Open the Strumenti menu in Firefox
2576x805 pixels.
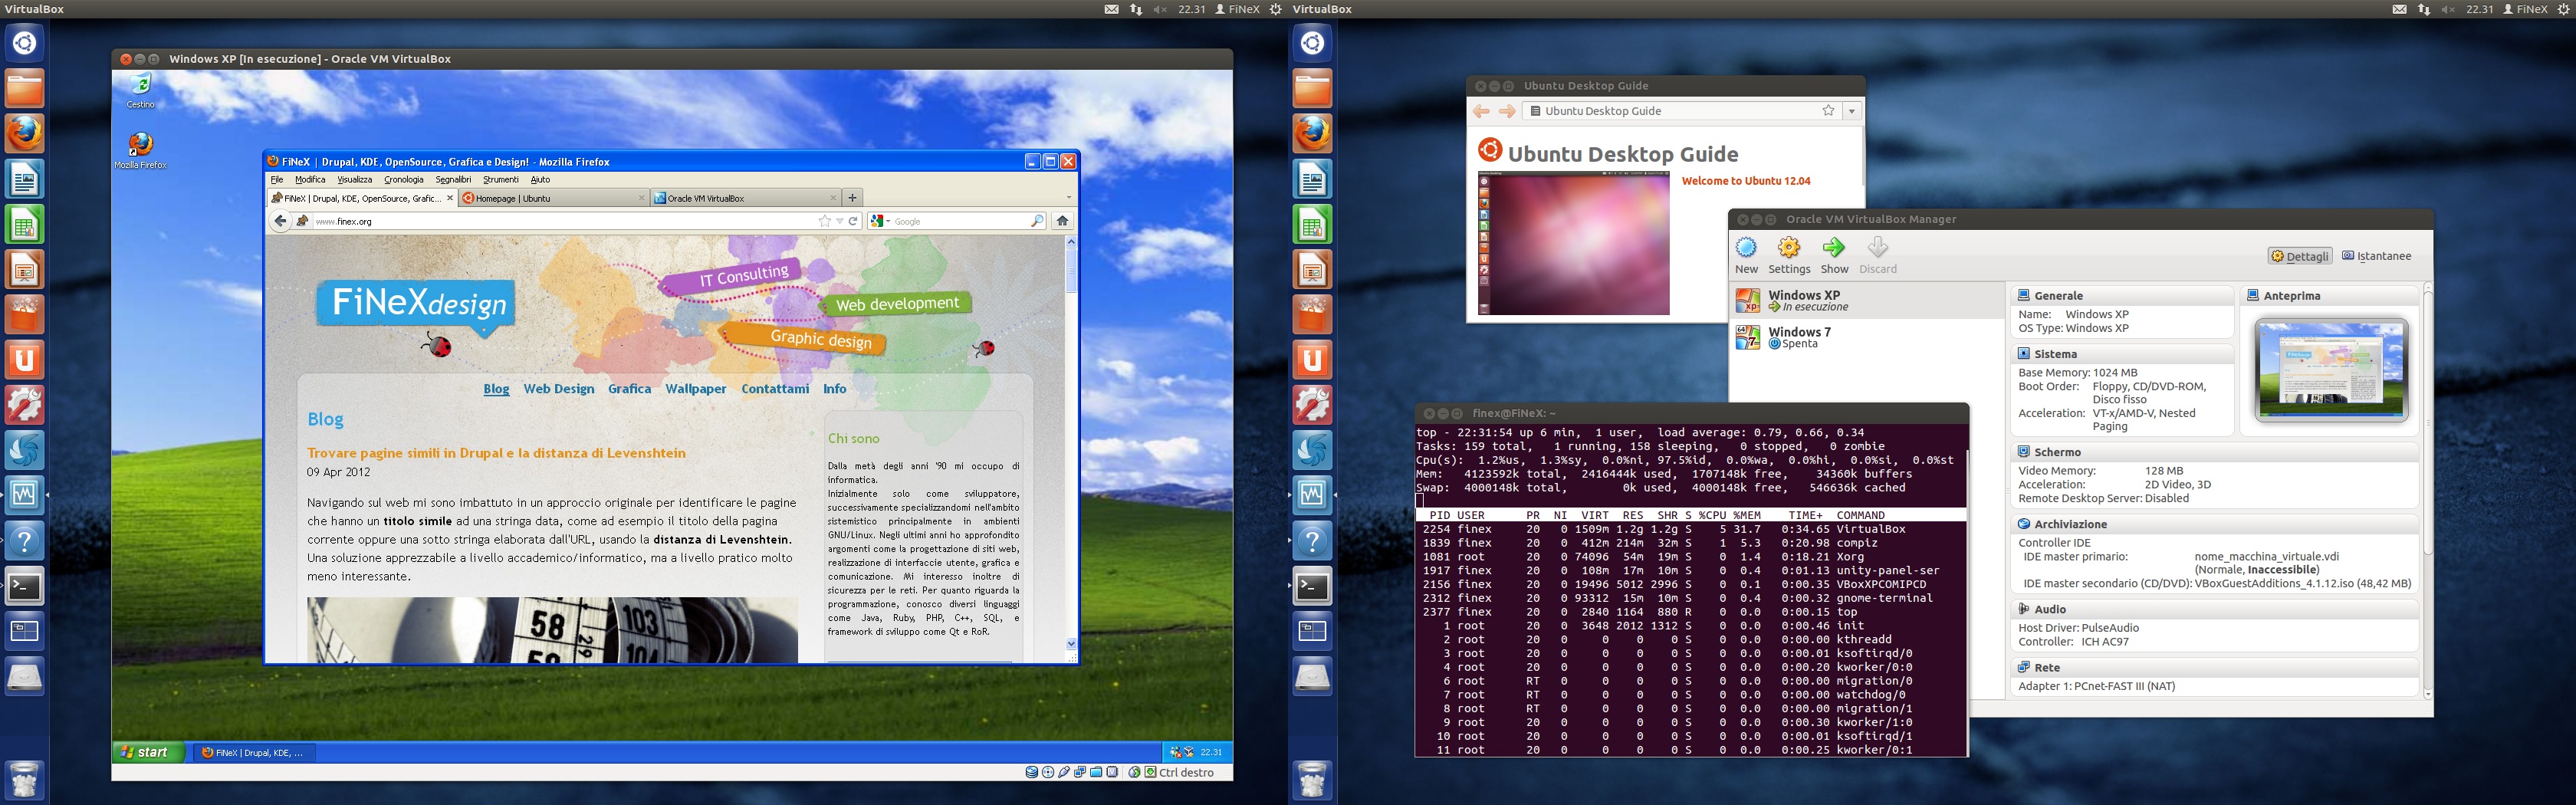pyautogui.click(x=501, y=179)
